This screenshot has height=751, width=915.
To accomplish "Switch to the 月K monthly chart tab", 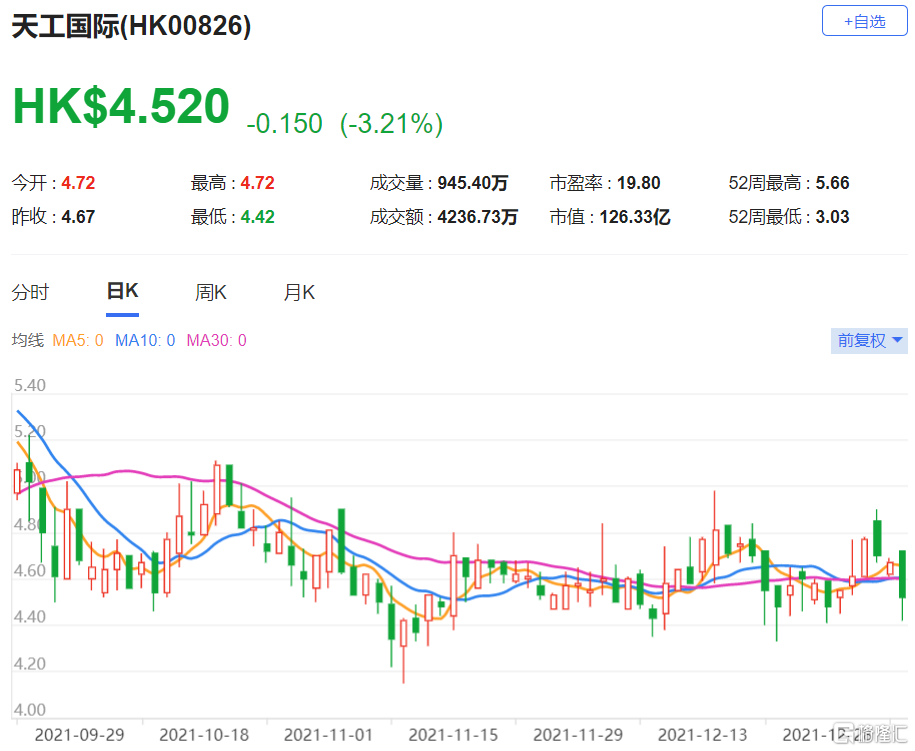I will click(x=299, y=293).
